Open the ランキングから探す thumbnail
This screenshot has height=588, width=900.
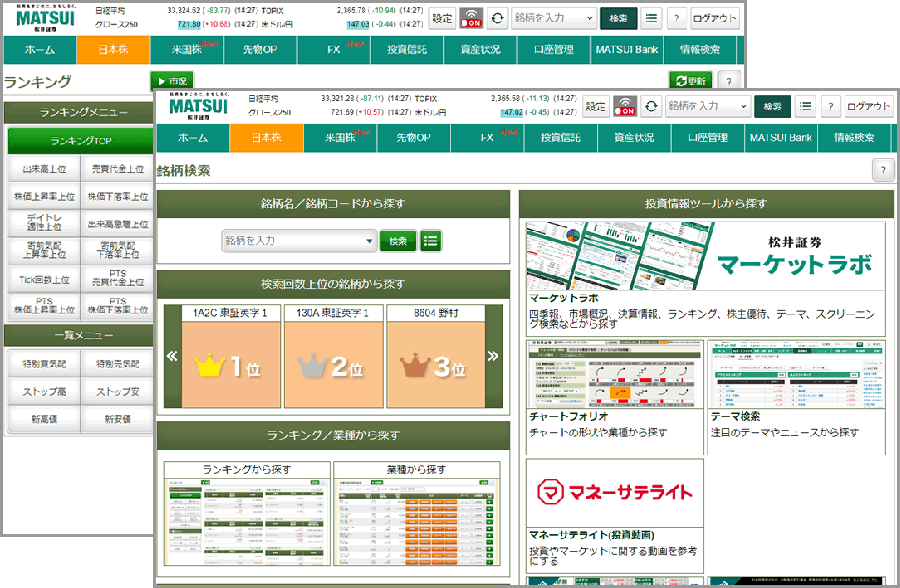click(x=247, y=521)
